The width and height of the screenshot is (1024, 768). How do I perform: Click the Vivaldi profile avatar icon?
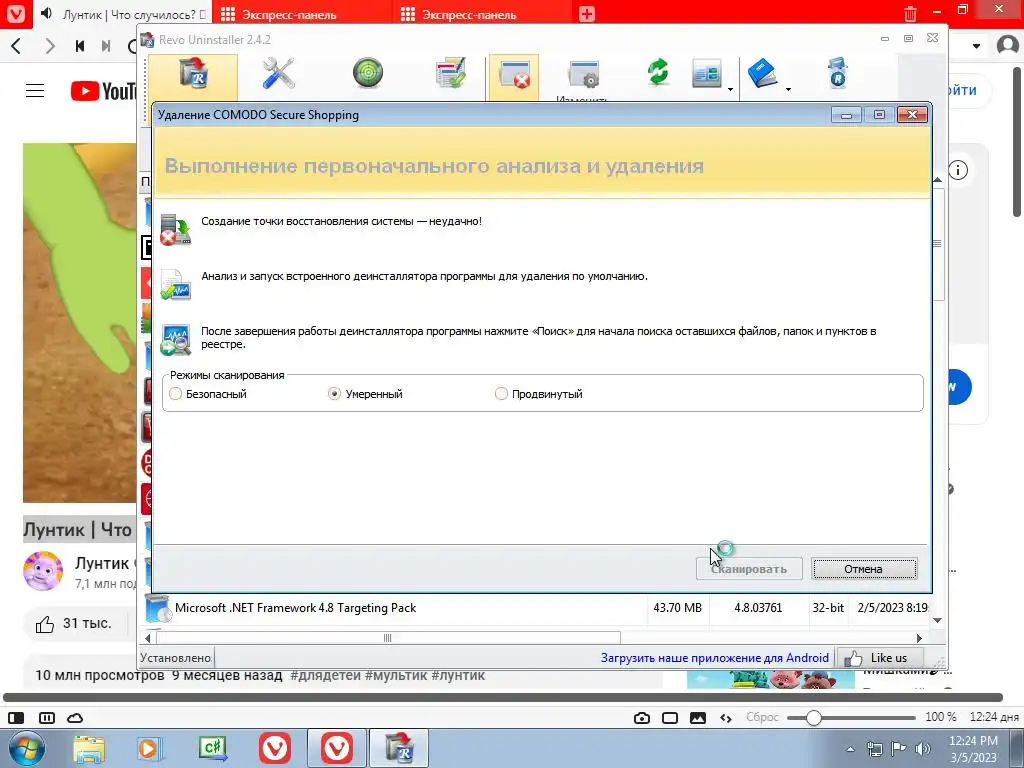pyautogui.click(x=1008, y=45)
